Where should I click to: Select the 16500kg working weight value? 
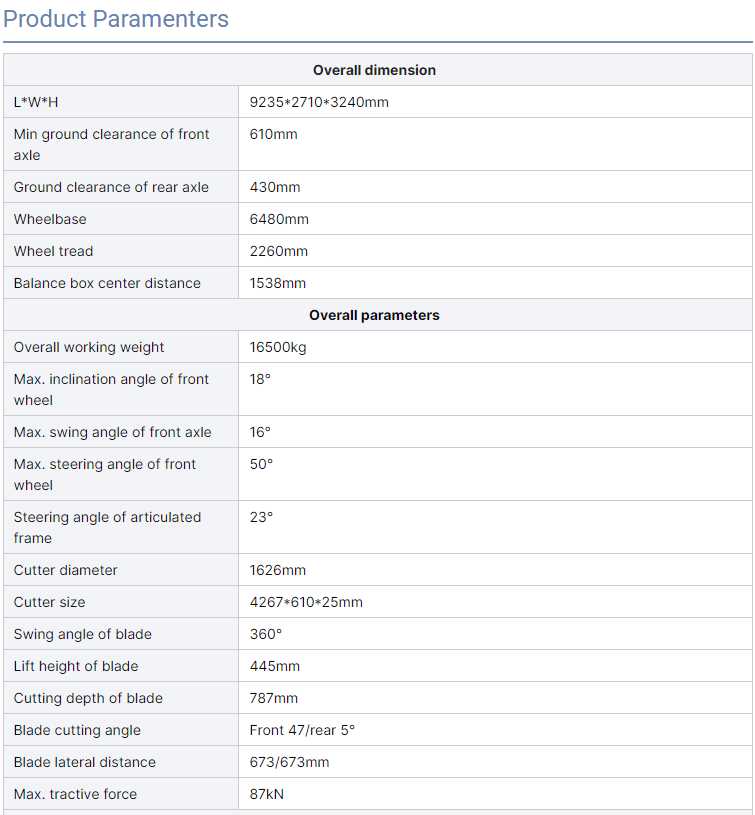point(277,347)
